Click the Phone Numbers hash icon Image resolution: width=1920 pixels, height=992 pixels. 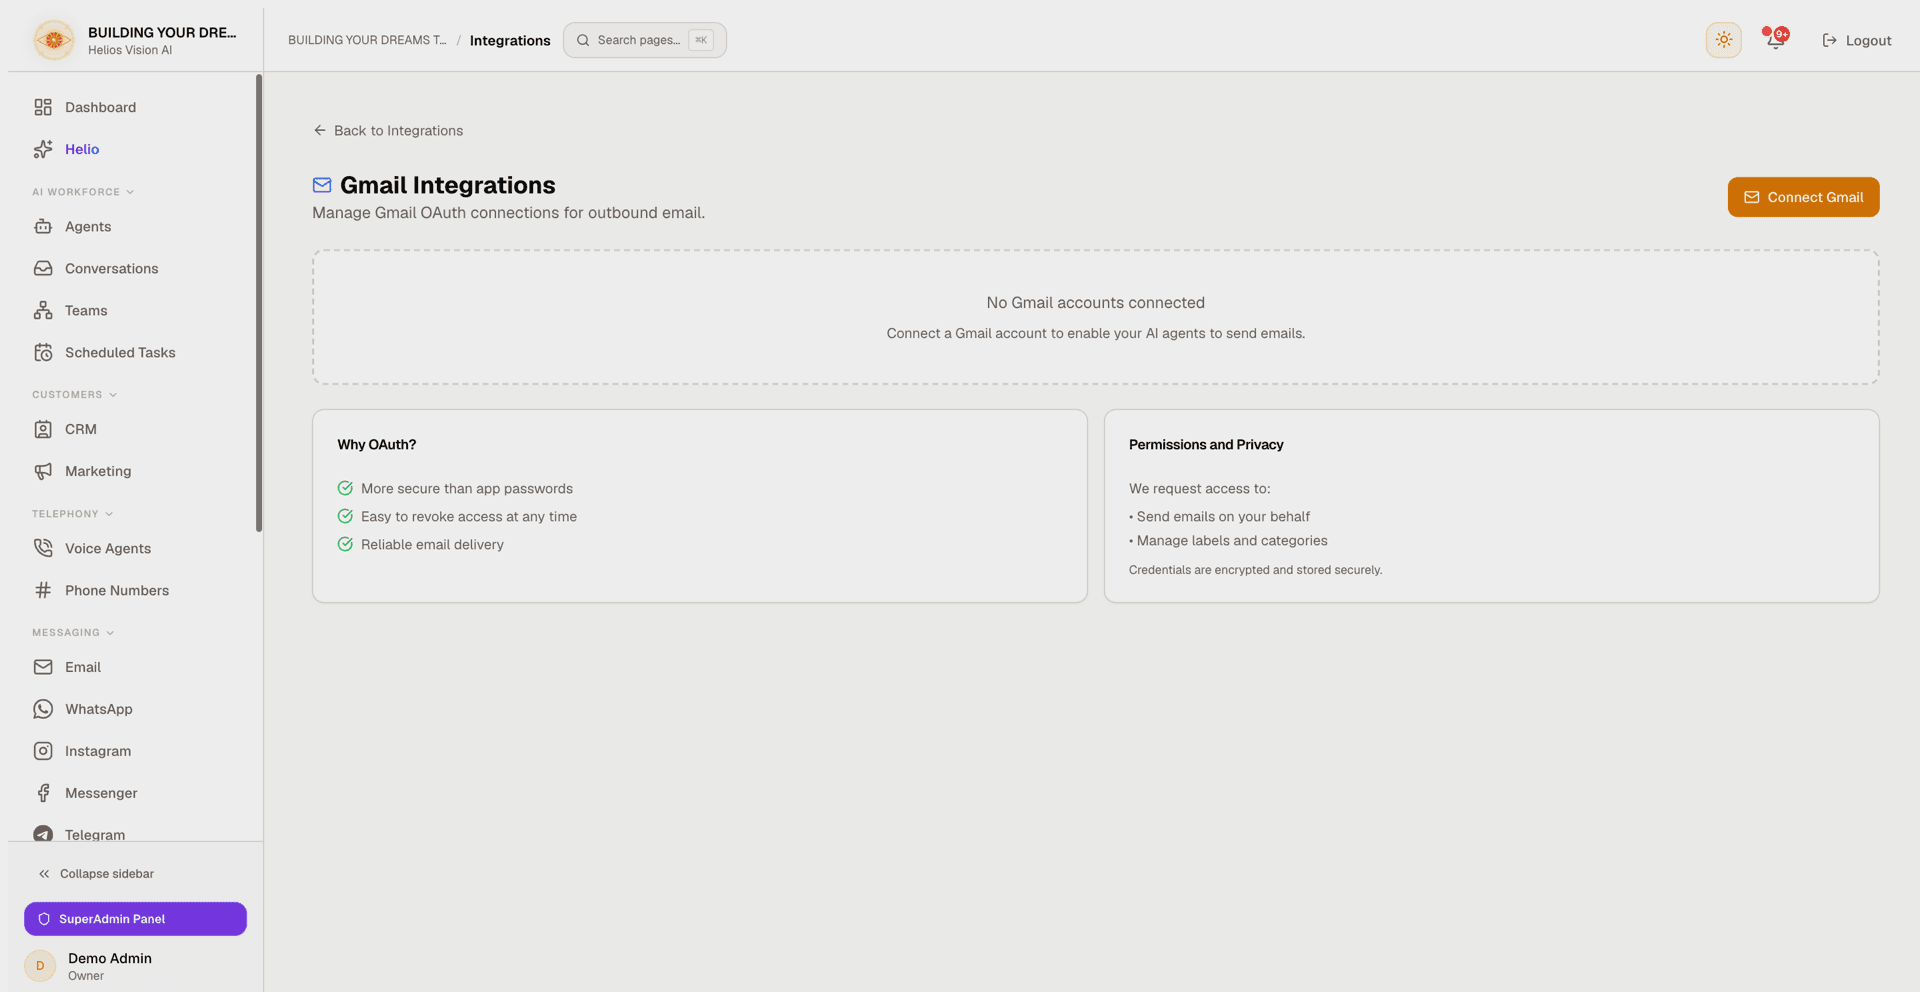point(43,590)
